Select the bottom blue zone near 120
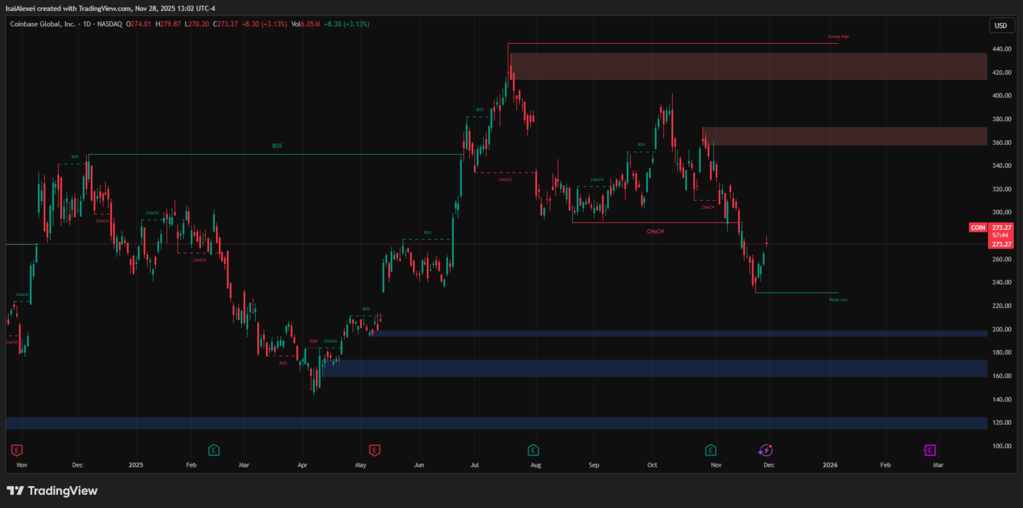Screen dimensions: 1023x508 coord(500,423)
